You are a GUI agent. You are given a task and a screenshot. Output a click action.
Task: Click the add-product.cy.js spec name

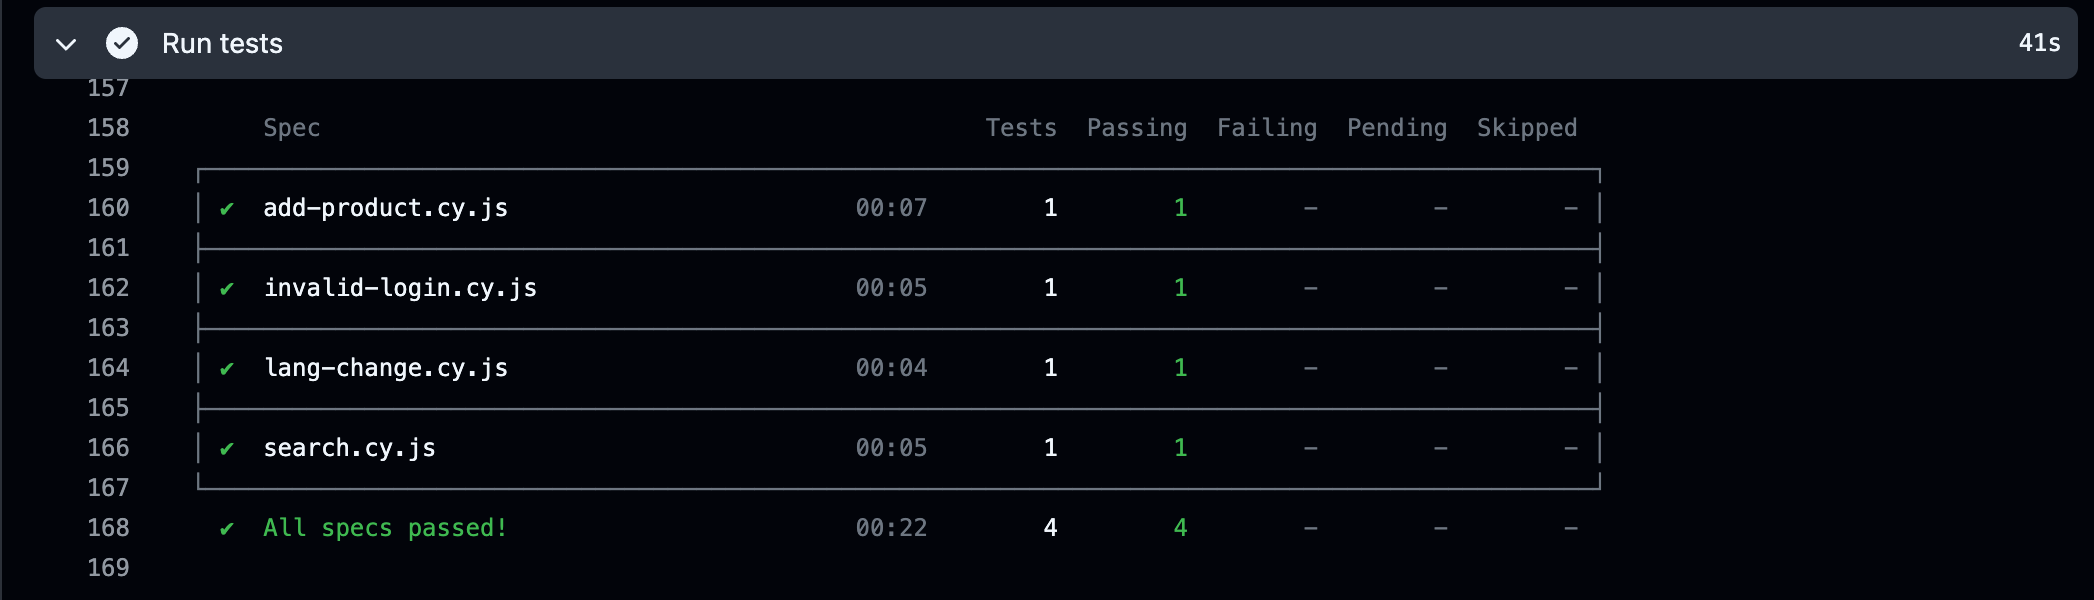tap(385, 208)
